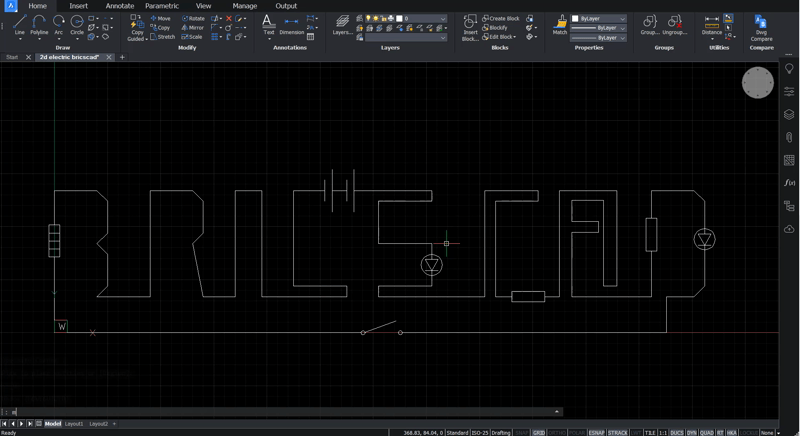
Task: Click the Copy Guided tool
Action: (x=137, y=28)
